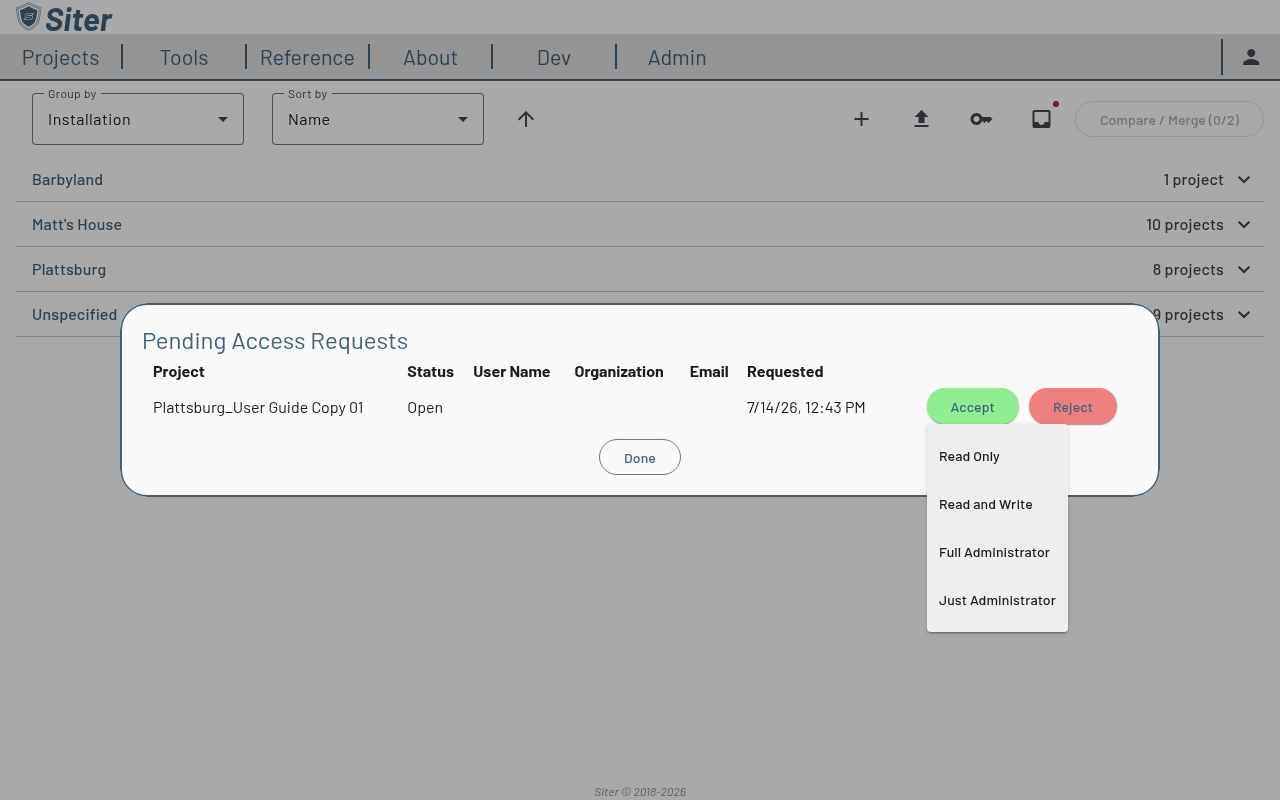This screenshot has height=800, width=1280.
Task: Click the 8 projects count
Action: point(1188,270)
